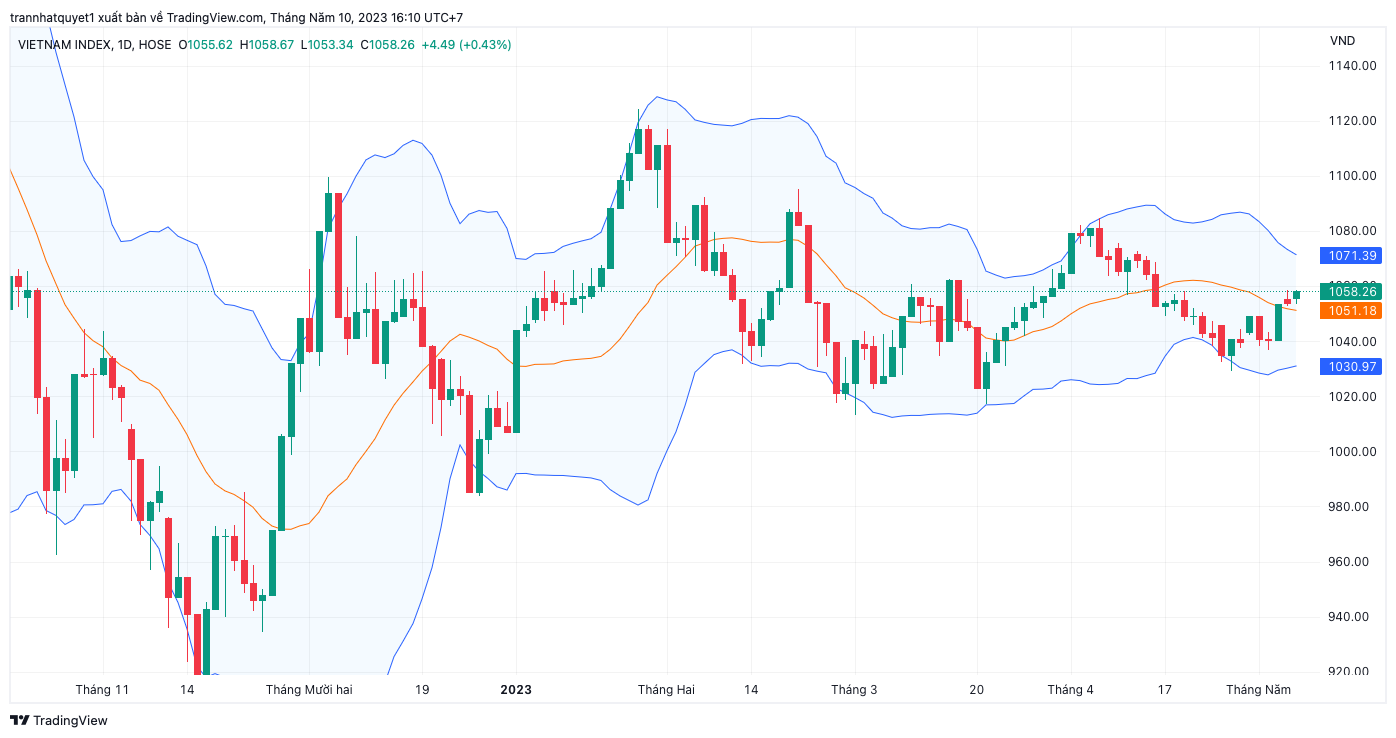
Task: Click the upper band price label 1071.39
Action: tap(1353, 256)
